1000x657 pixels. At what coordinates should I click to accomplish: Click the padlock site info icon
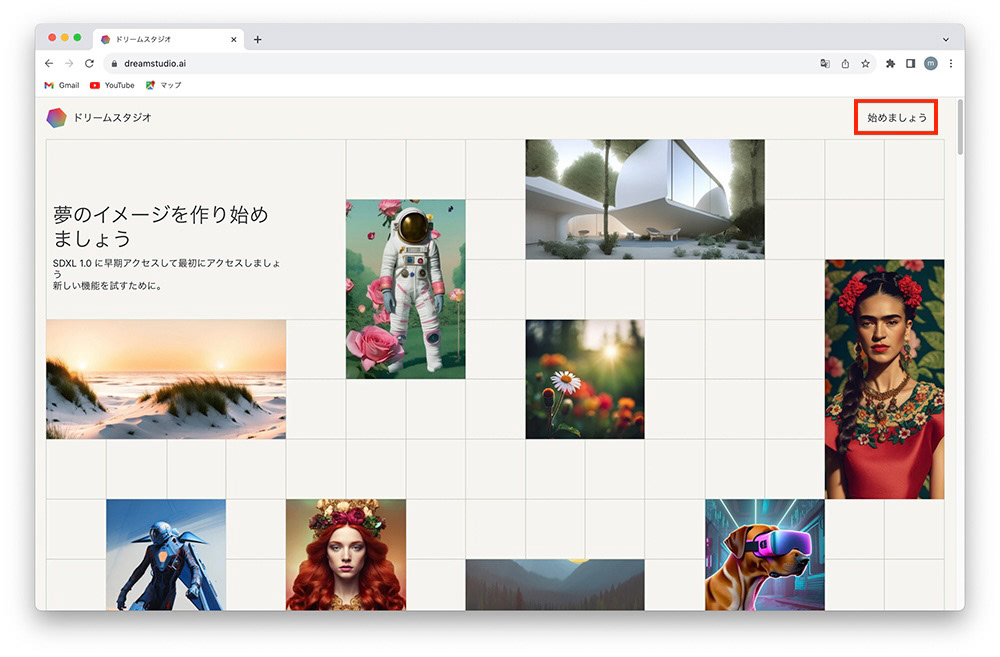click(x=114, y=63)
